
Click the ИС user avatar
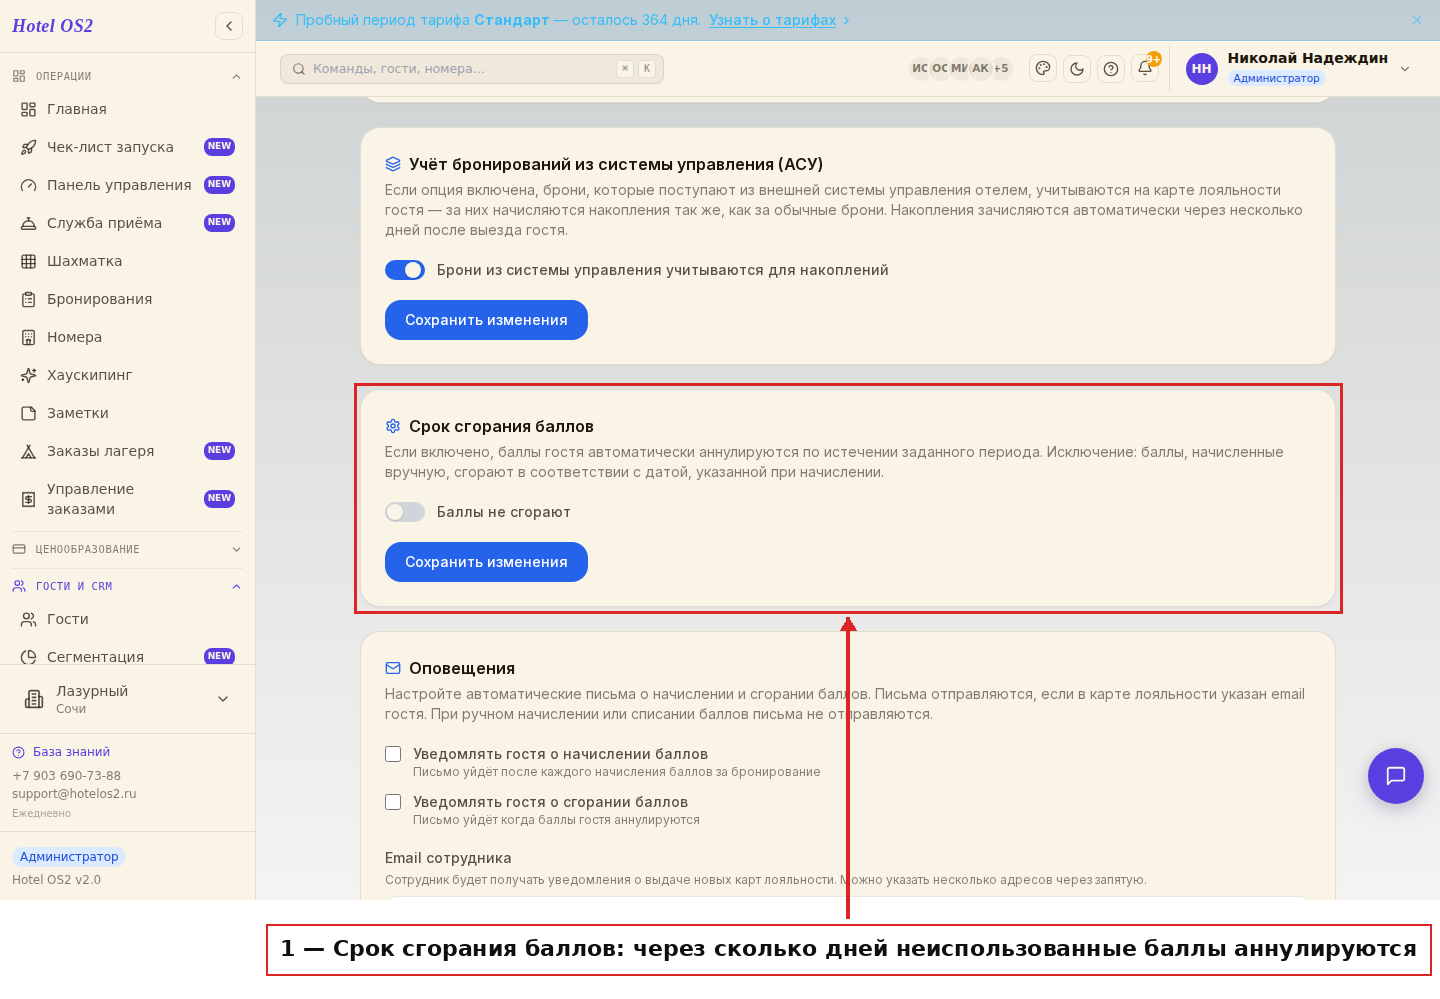pos(920,69)
